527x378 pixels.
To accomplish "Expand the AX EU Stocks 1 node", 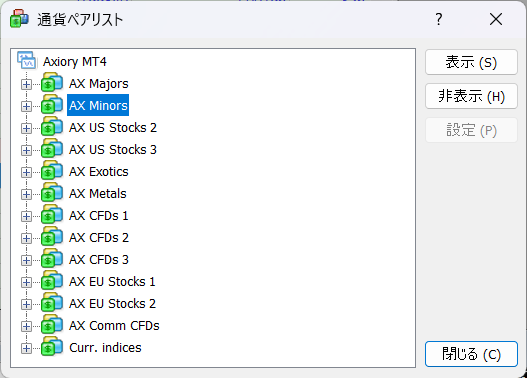I will pyautogui.click(x=26, y=283).
